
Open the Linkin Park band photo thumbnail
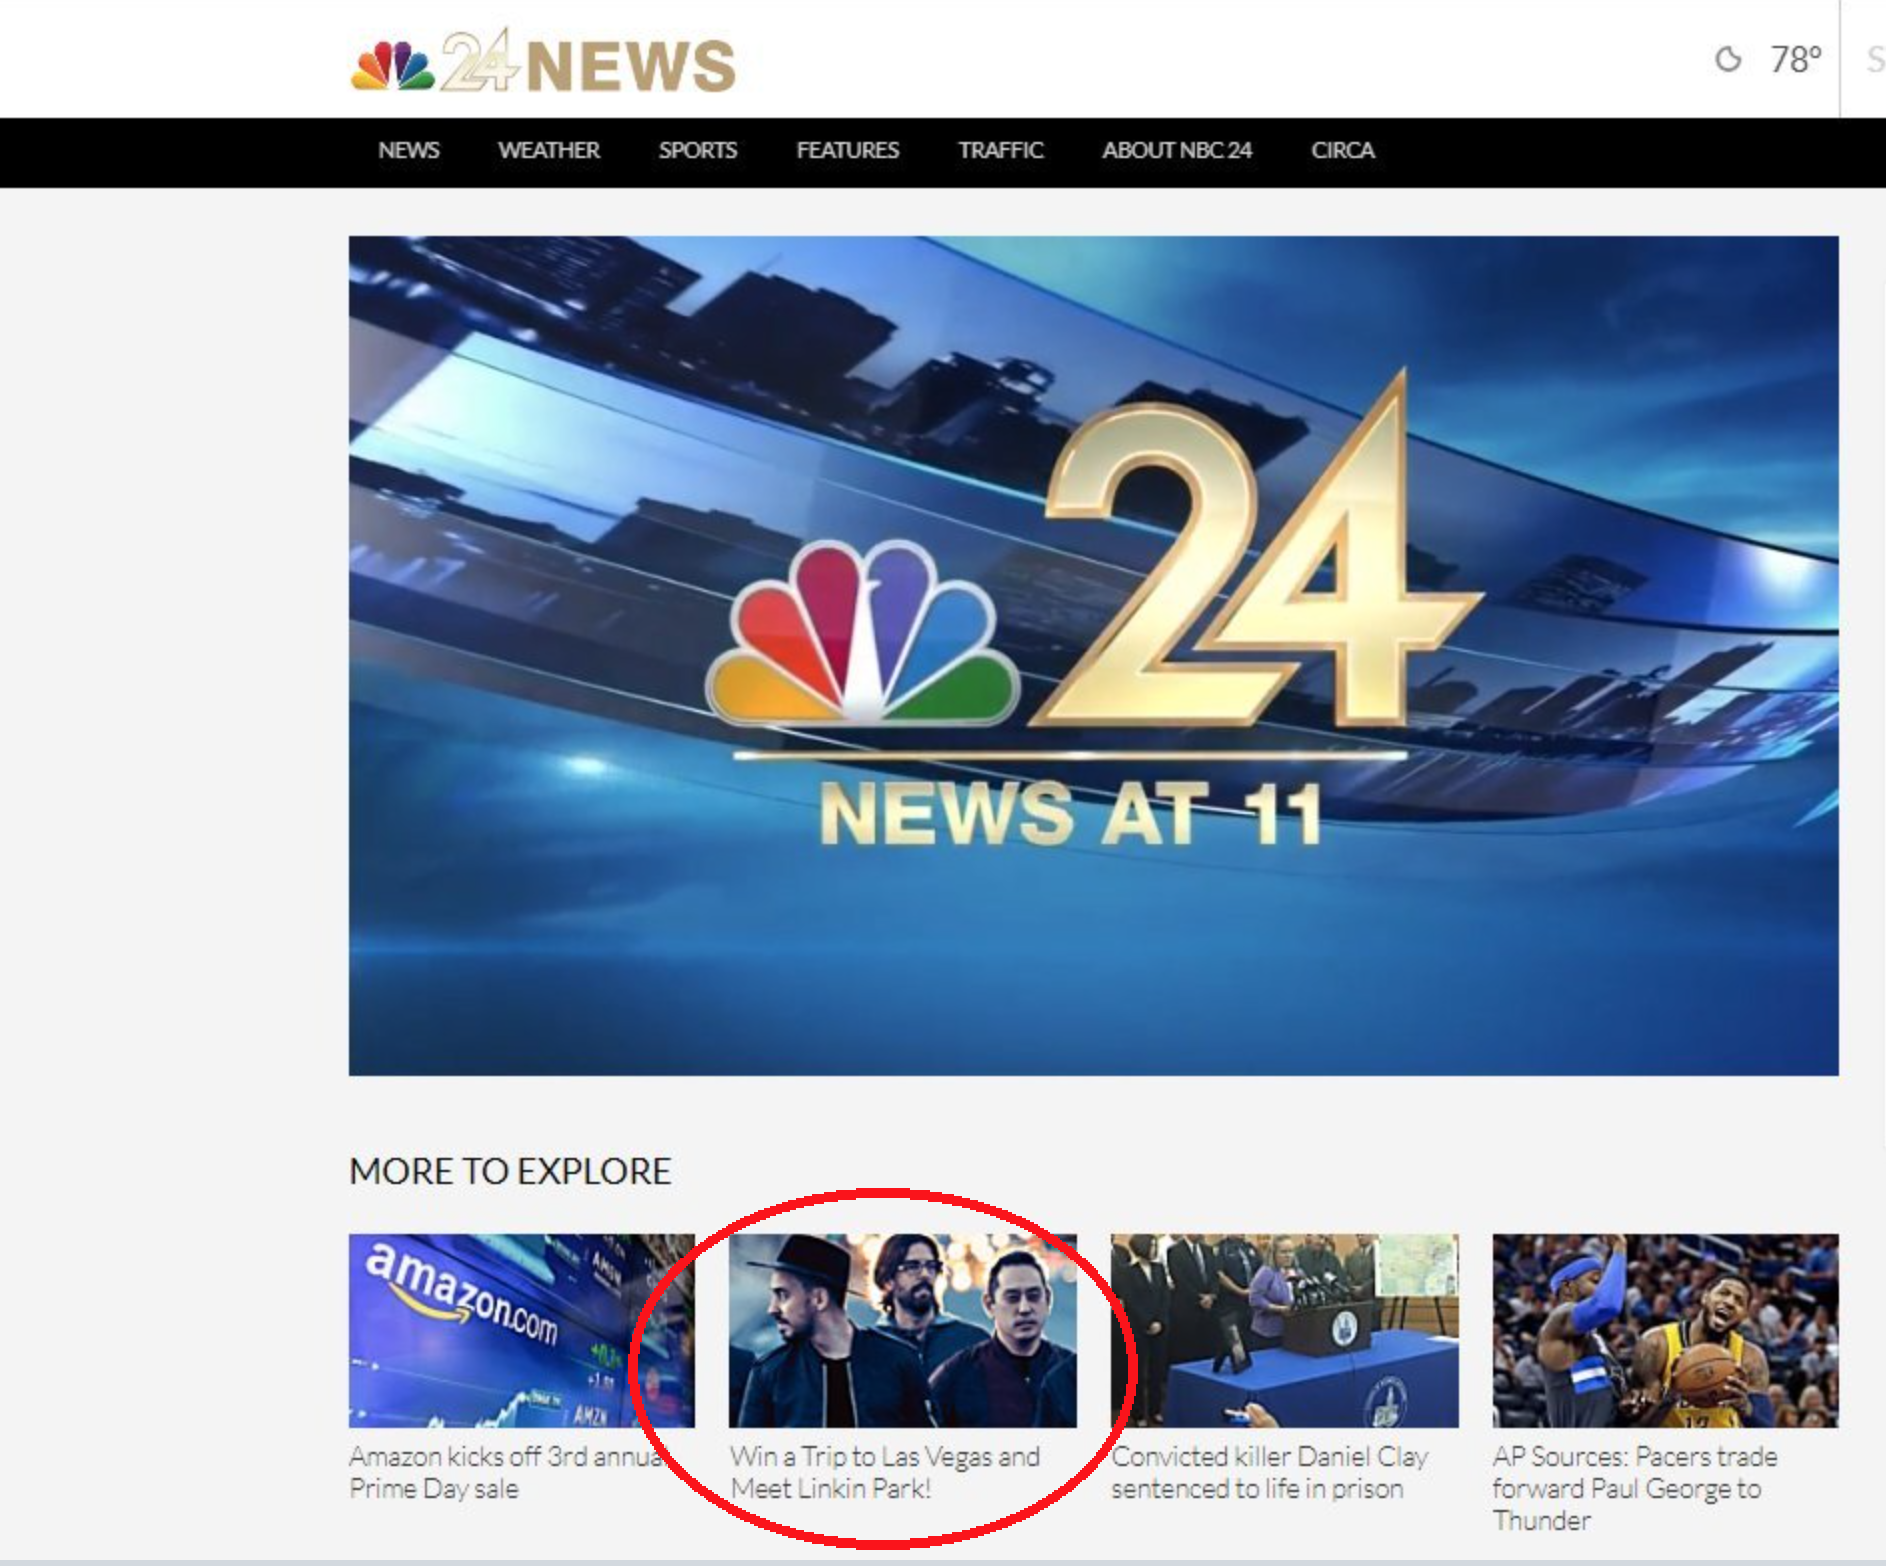tap(902, 1330)
